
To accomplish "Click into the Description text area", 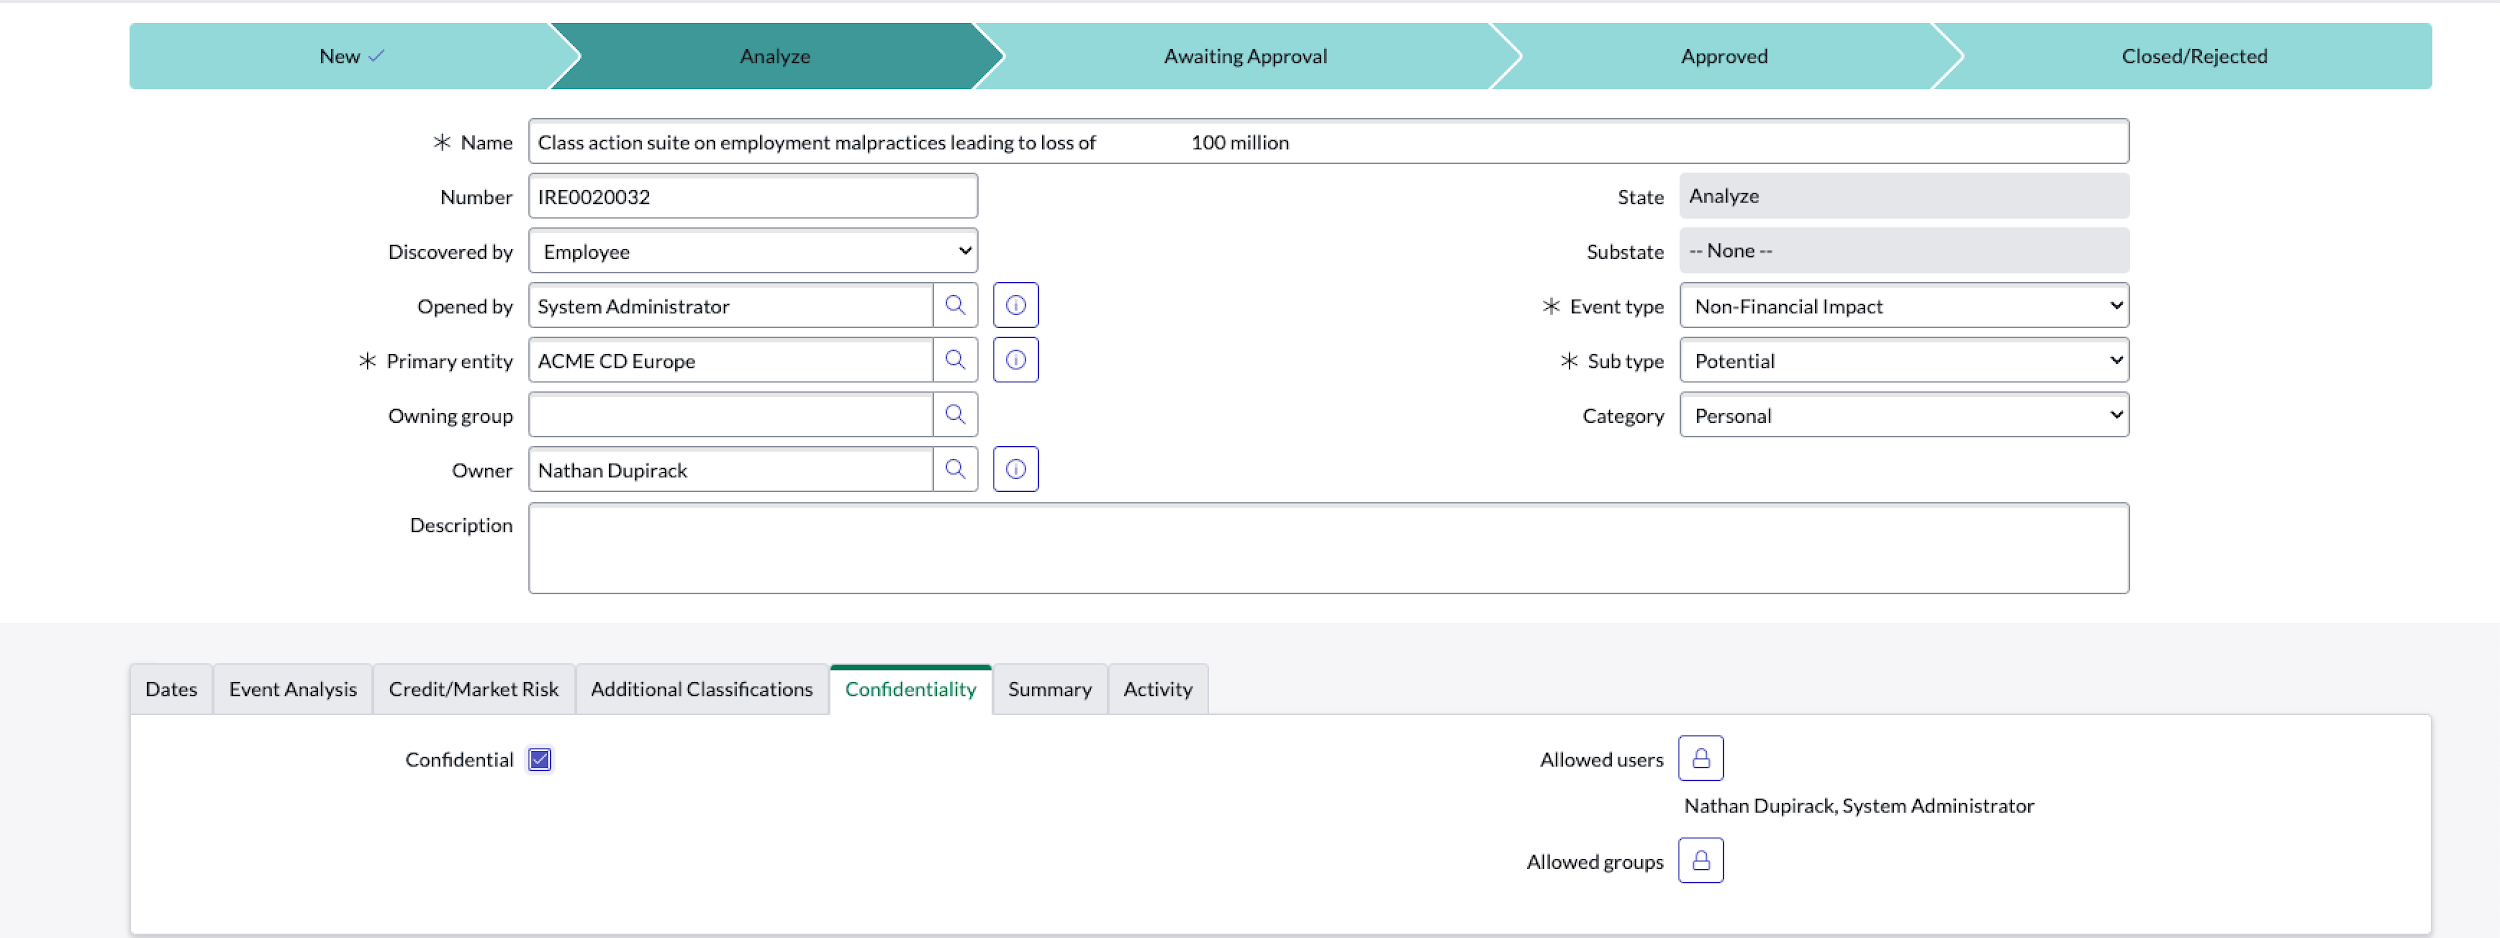I will pos(1328,548).
